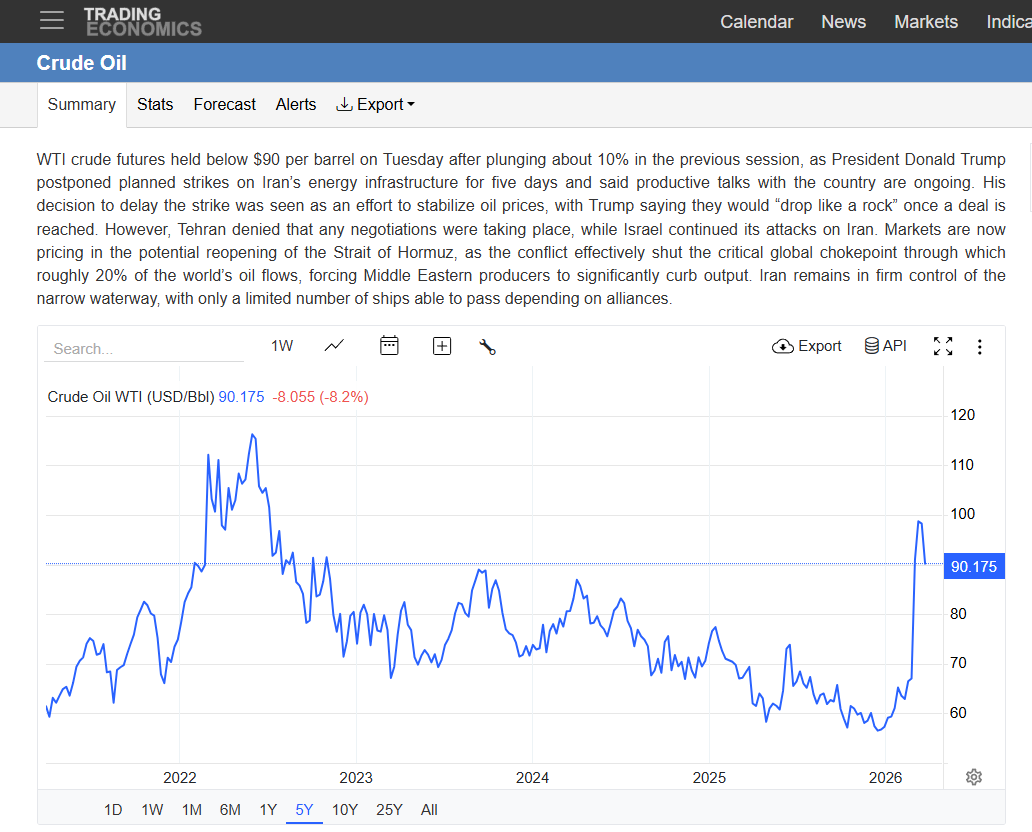
Task: Open chart axis settings gear
Action: [973, 777]
